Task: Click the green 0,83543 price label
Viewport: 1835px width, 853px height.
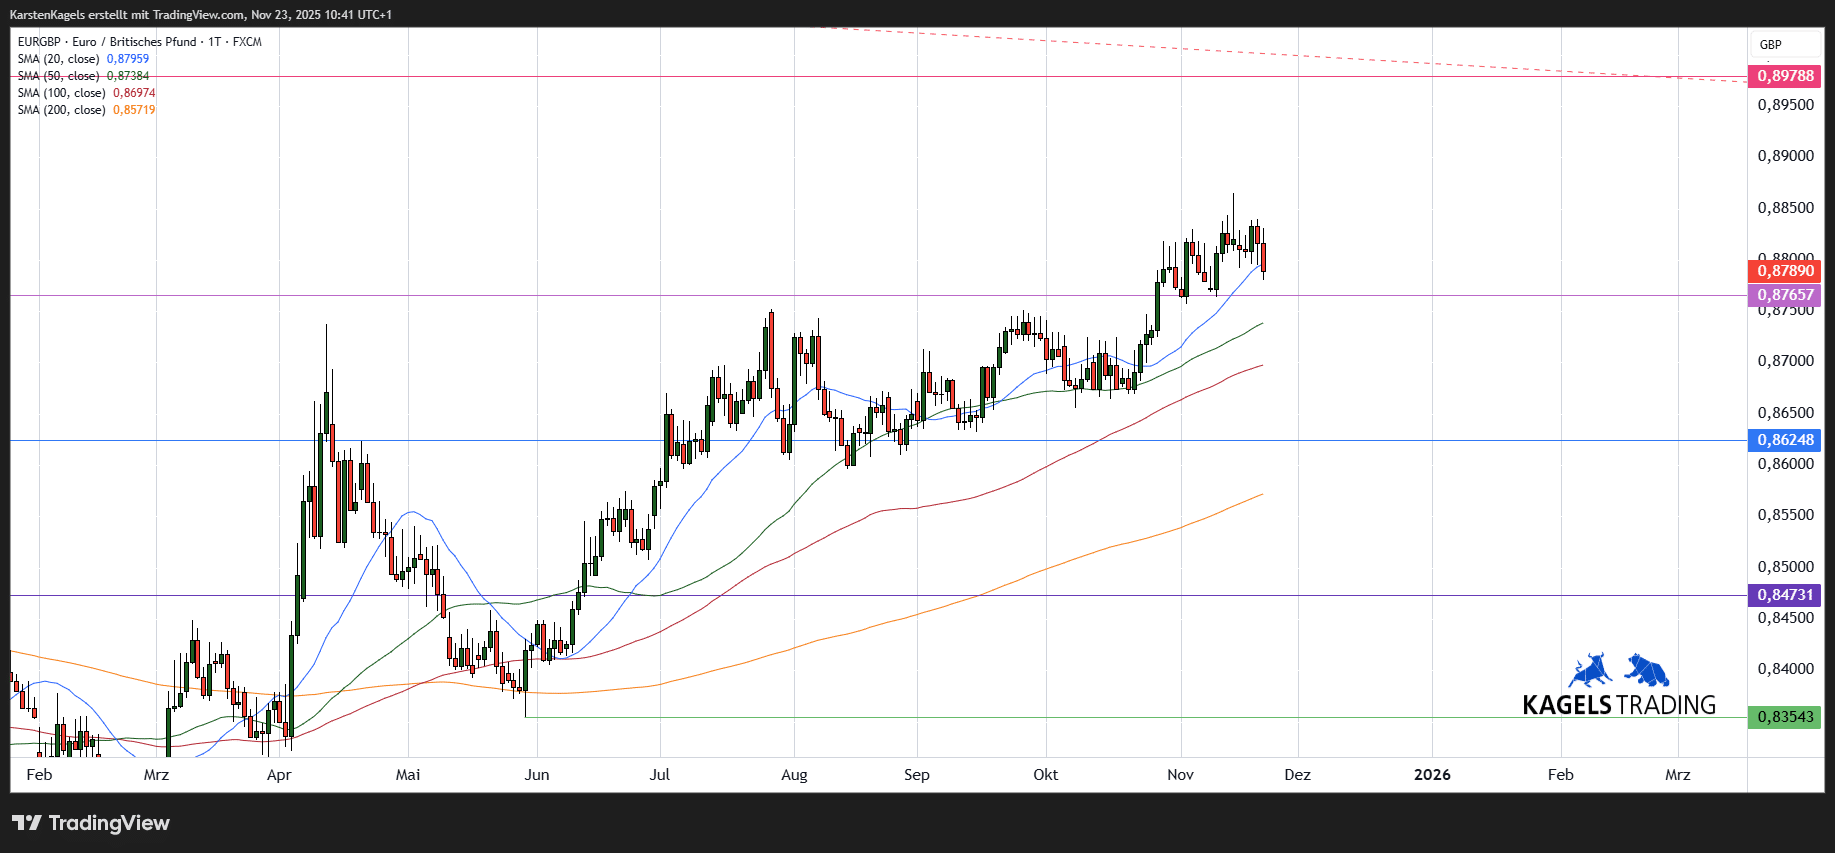Action: click(1785, 717)
